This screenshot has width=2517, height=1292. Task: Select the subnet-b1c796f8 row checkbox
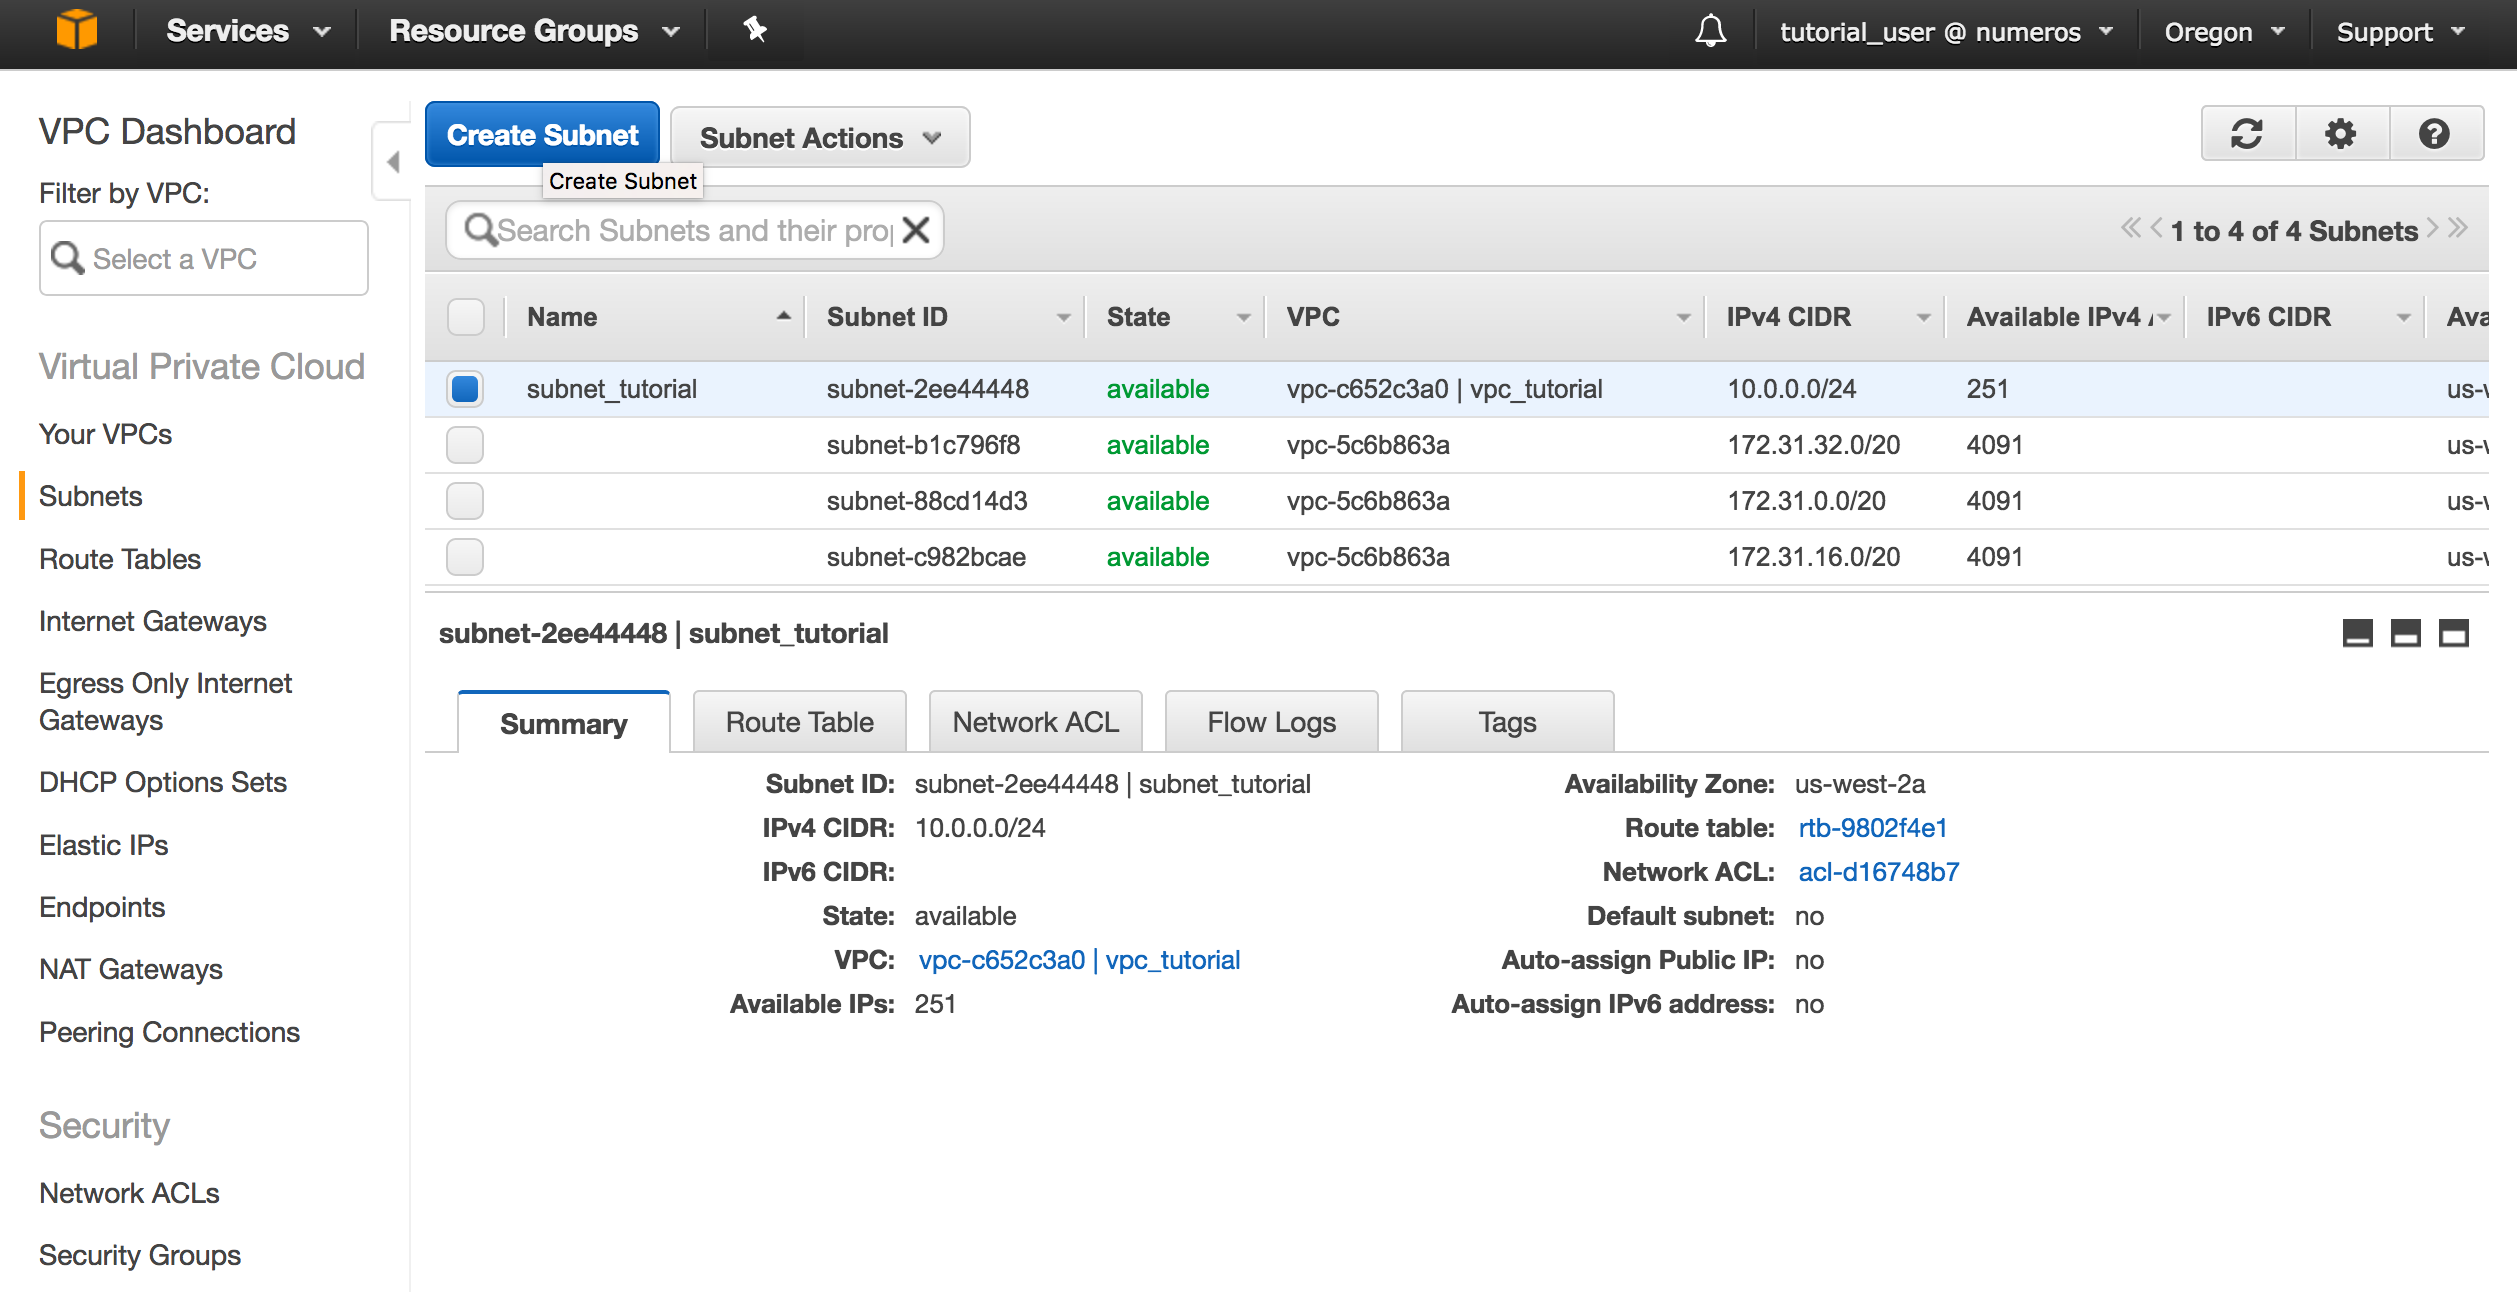pos(465,445)
